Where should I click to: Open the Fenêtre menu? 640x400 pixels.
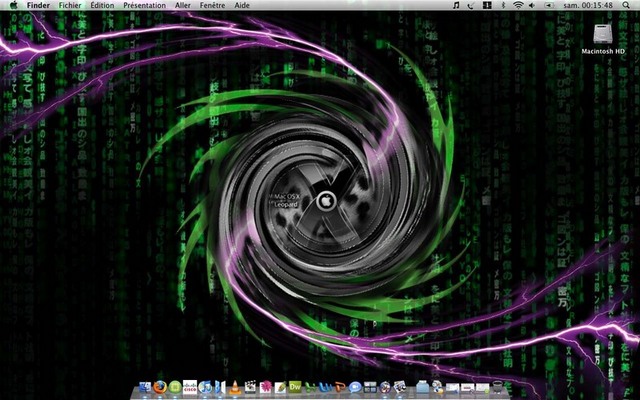pos(212,5)
